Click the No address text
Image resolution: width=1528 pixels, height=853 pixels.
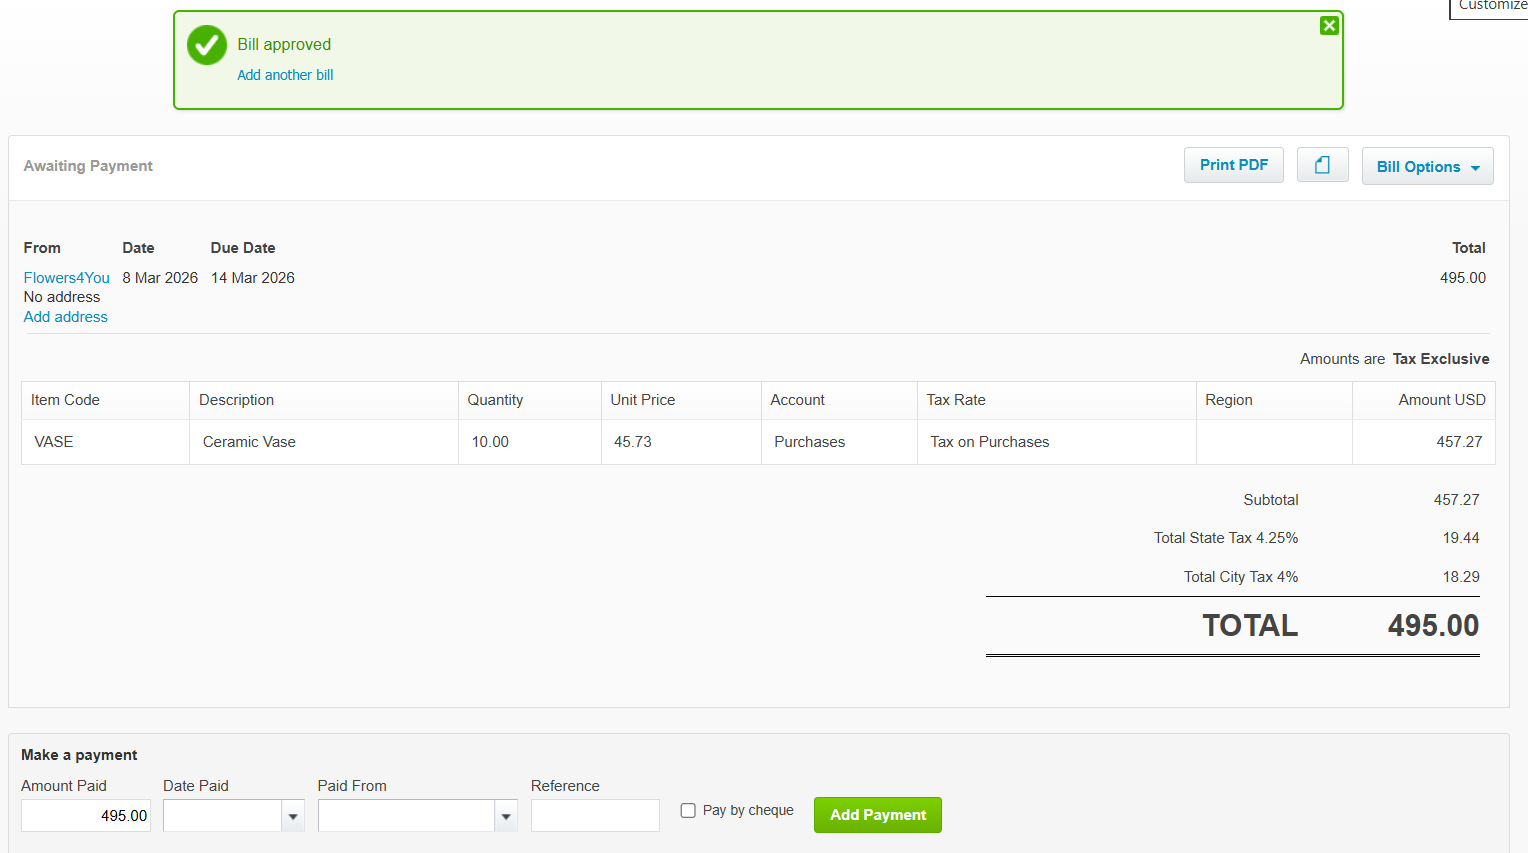coord(62,297)
